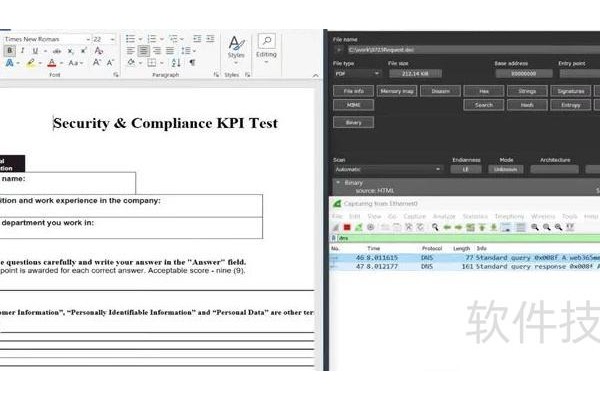Open File type dropdown in analyzer
Viewport: 600px width, 400px height.
point(357,73)
